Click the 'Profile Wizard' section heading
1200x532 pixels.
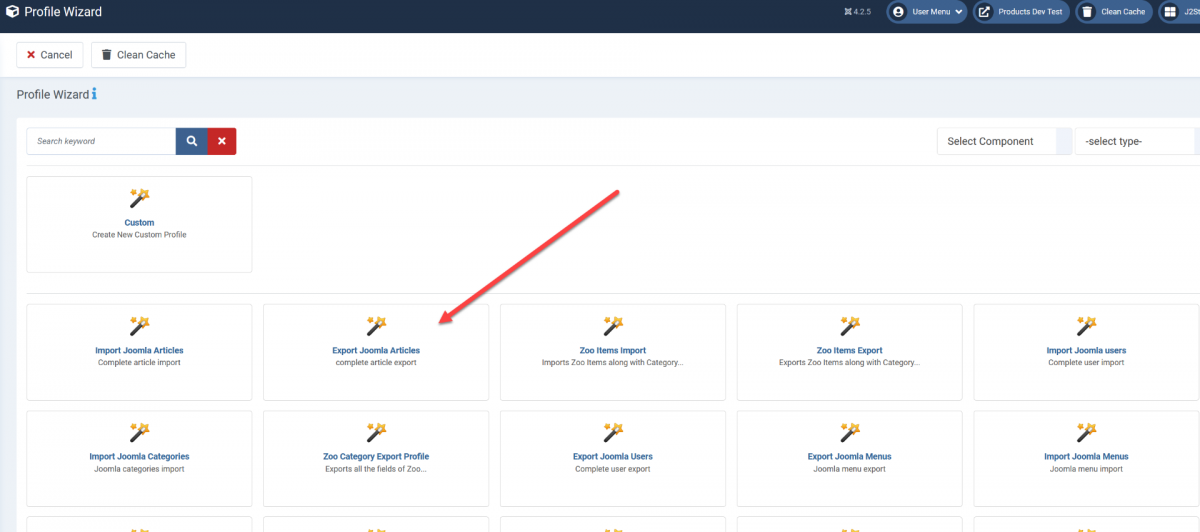point(52,95)
